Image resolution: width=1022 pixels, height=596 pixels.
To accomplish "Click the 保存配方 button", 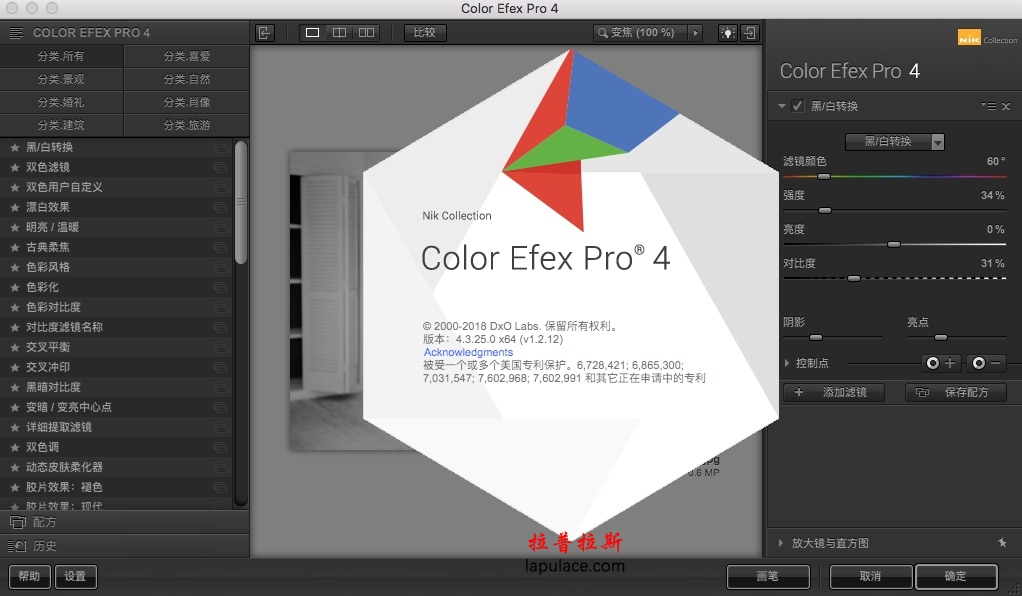I will 956,392.
